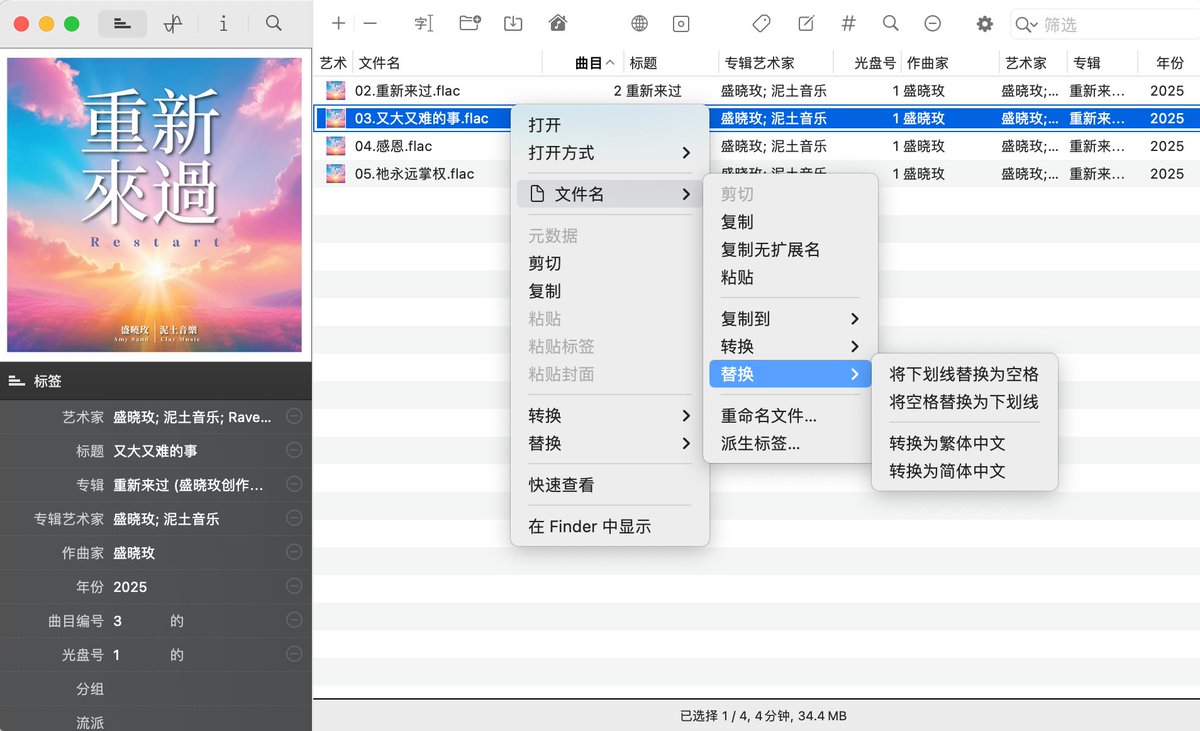Click the import tray arrow icon
Viewport: 1200px width, 731px height.
click(x=513, y=24)
